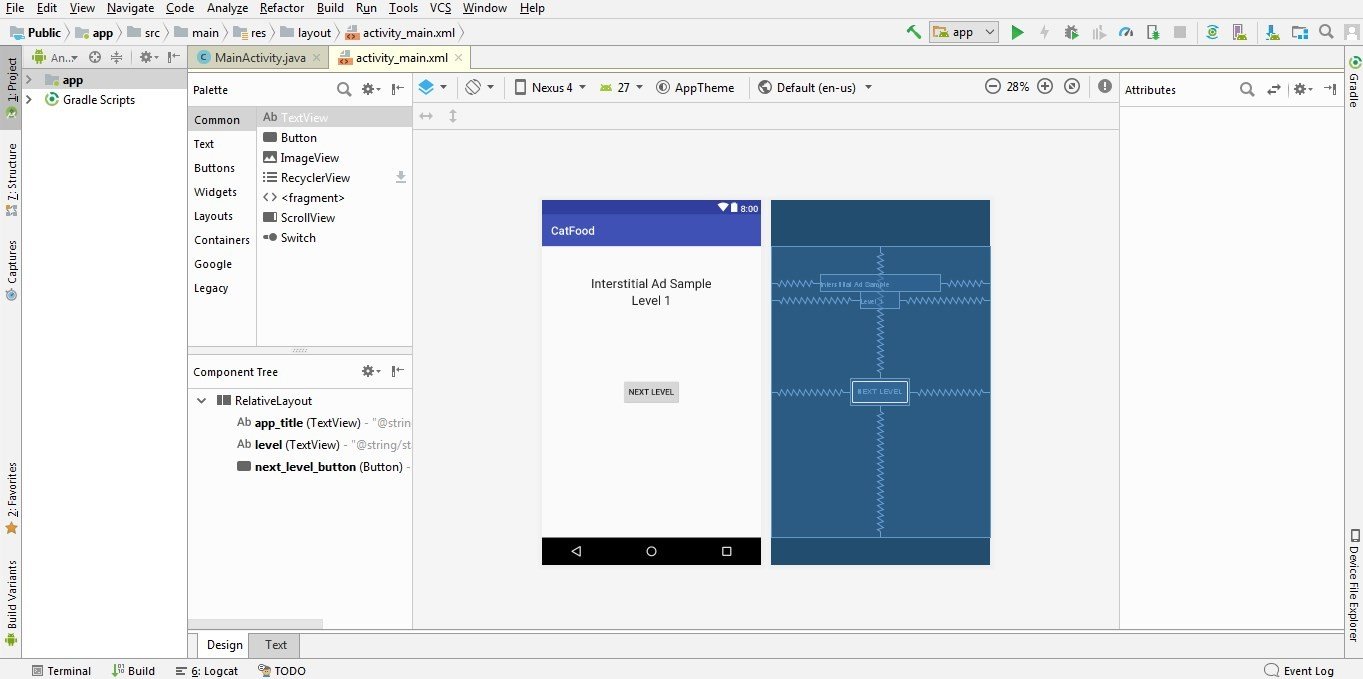Image resolution: width=1363 pixels, height=679 pixels.
Task: Hide the Attributes panel with its hide icon
Action: pos(1330,89)
